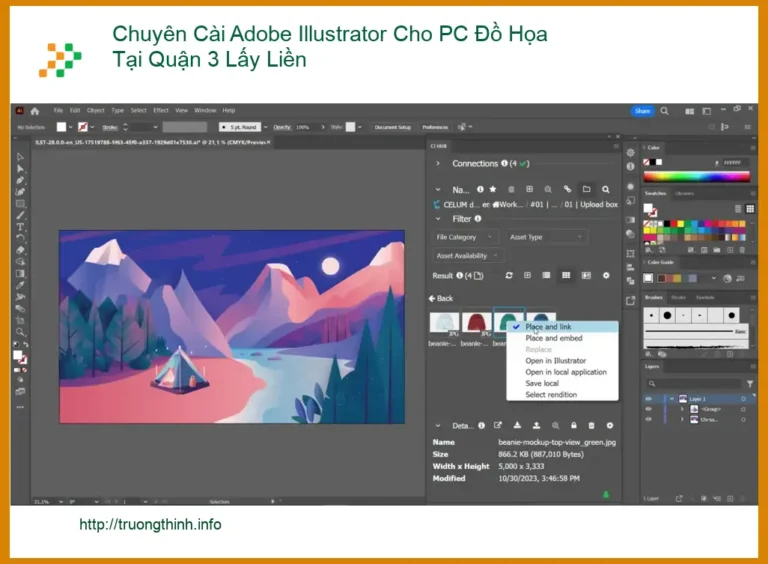Click the color spectrum bar in Color panel
This screenshot has width=768, height=564.
click(x=696, y=177)
